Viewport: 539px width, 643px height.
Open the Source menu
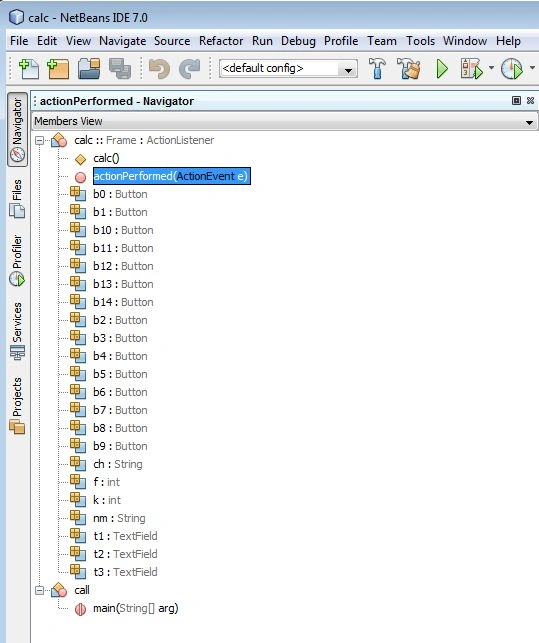coord(172,41)
